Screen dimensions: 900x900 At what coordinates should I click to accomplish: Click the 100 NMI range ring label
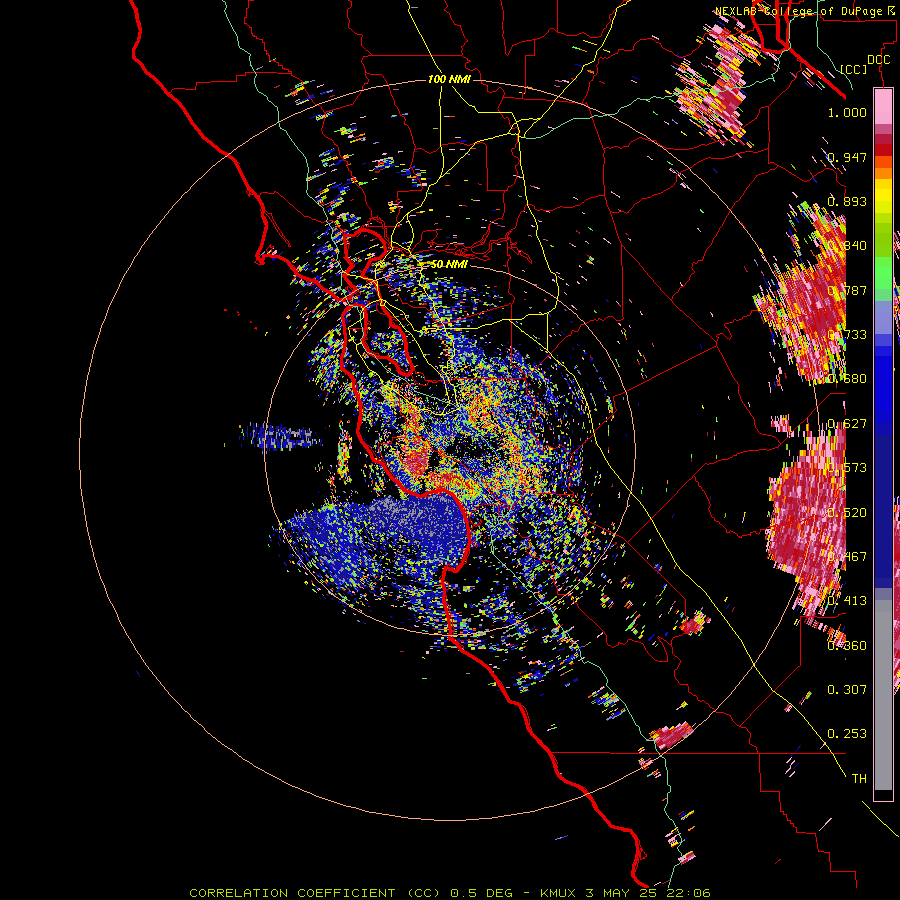click(x=449, y=79)
